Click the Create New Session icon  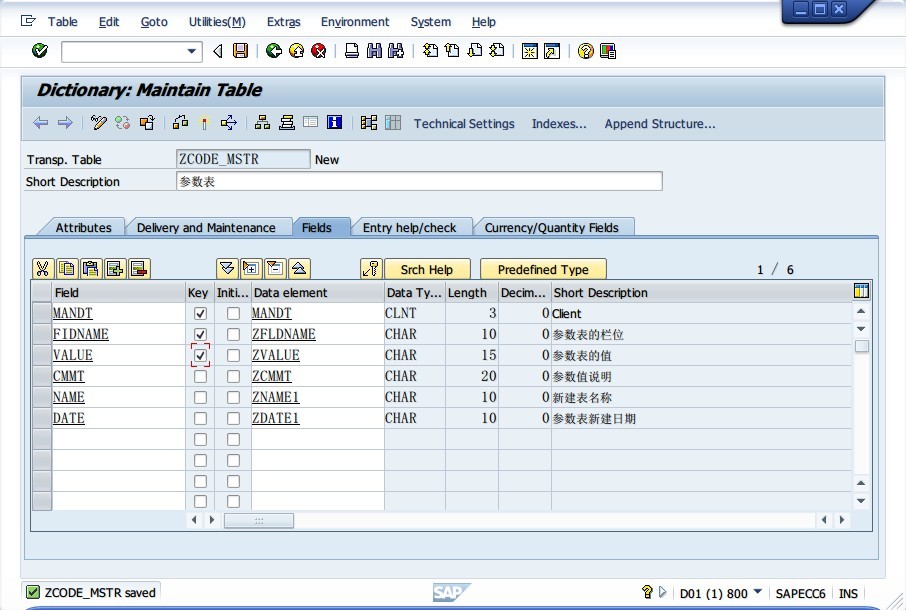point(529,51)
